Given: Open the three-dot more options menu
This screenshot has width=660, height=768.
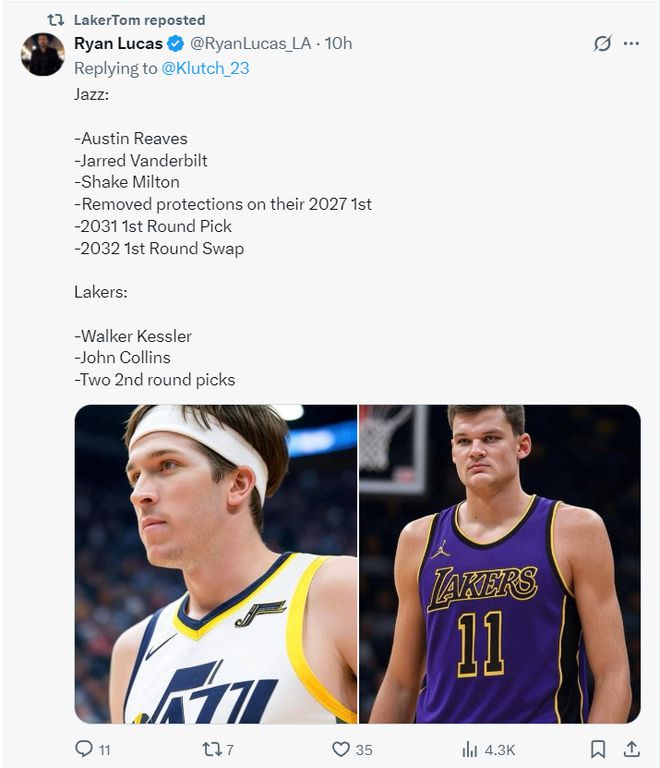Looking at the screenshot, I should [631, 44].
